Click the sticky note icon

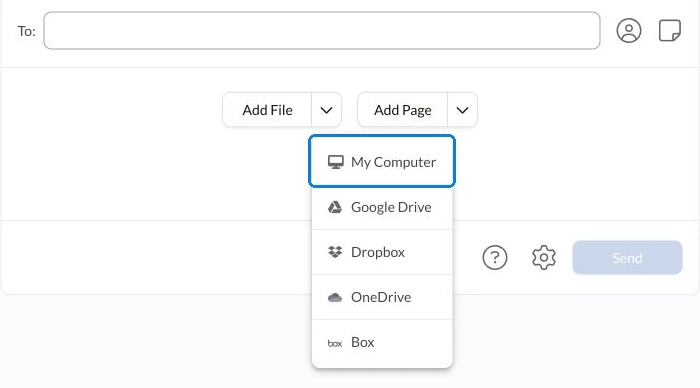click(670, 30)
